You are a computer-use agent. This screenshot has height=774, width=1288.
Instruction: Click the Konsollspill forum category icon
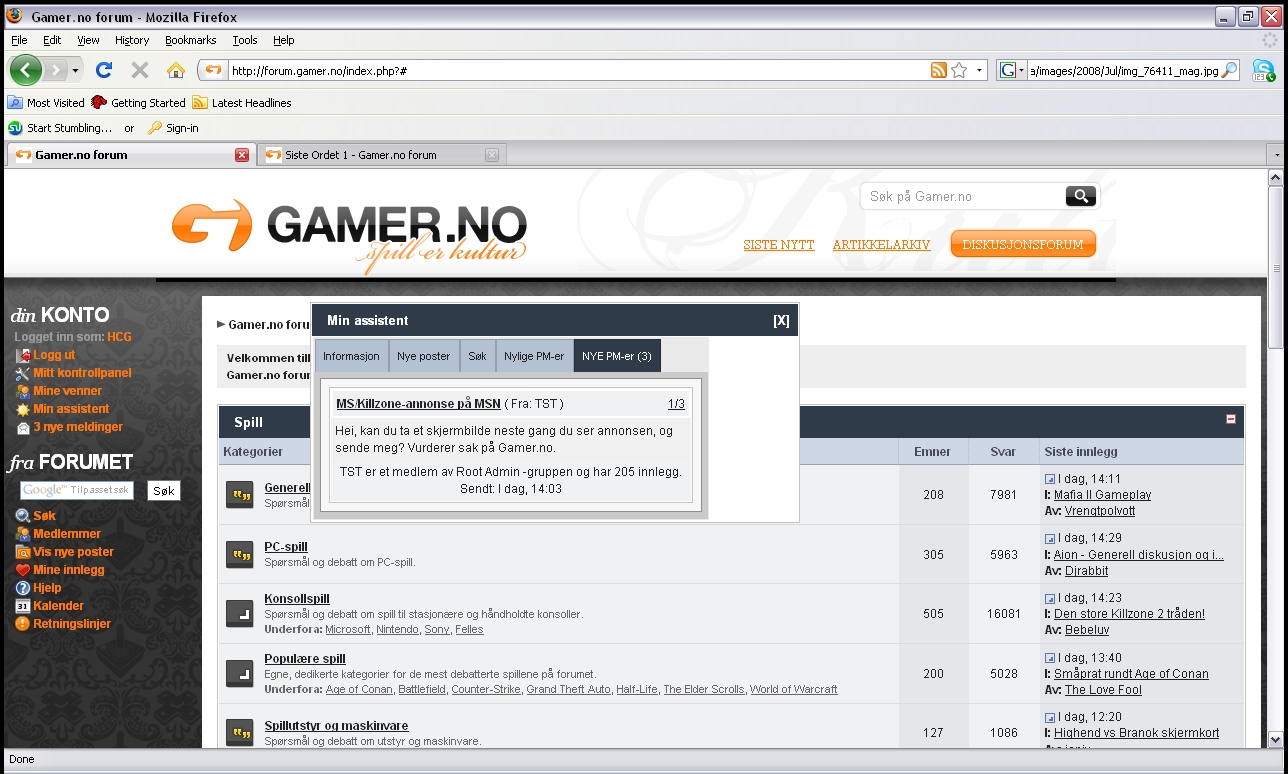[x=239, y=614]
